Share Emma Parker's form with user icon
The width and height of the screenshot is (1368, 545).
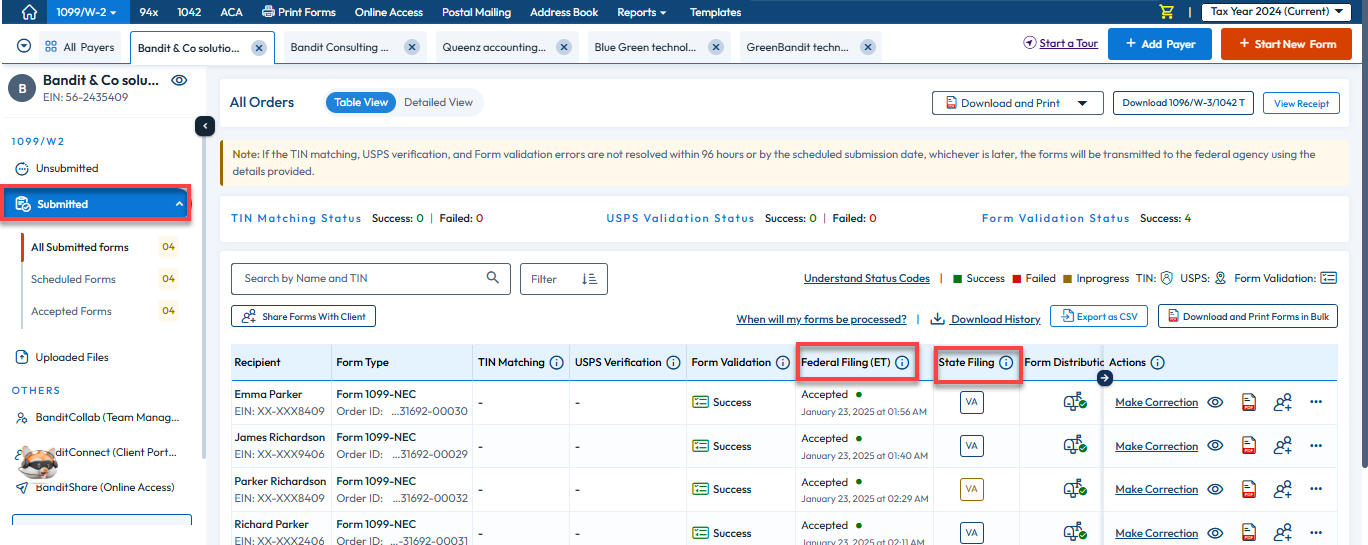[x=1282, y=403]
